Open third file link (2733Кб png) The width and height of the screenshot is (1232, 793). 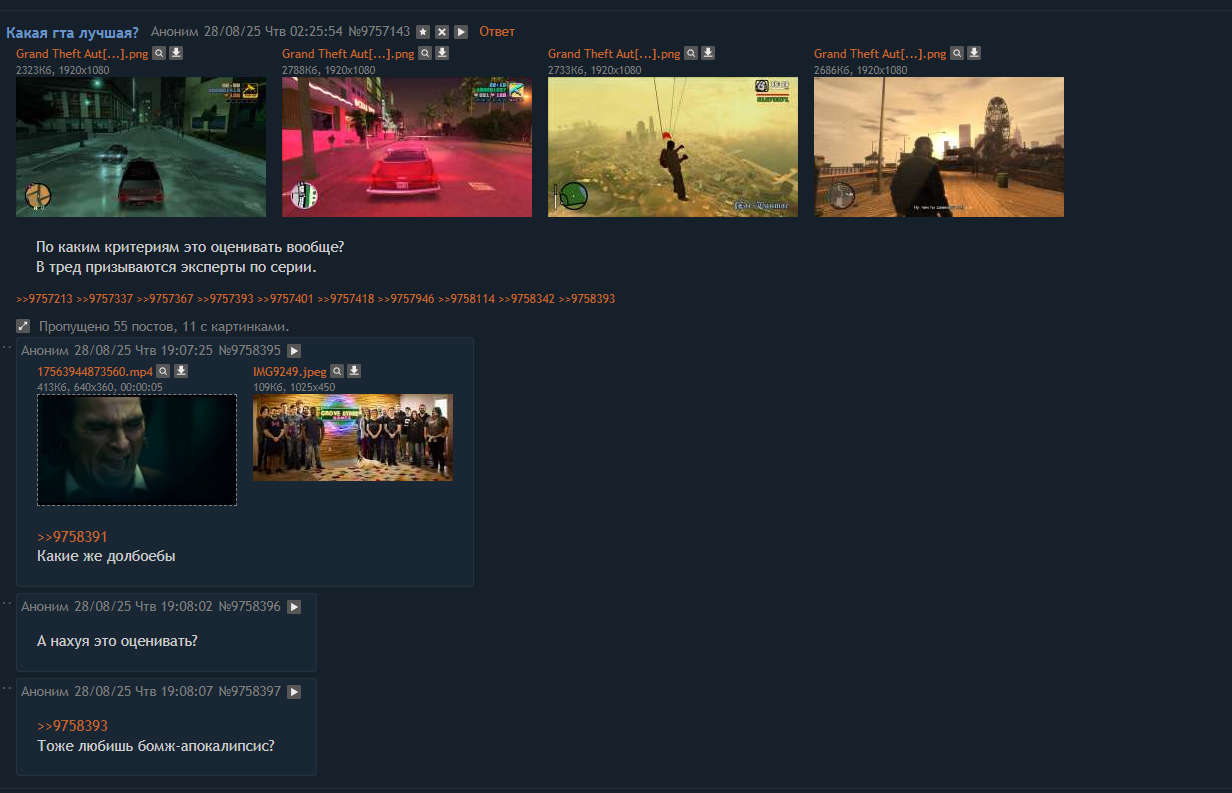[614, 54]
